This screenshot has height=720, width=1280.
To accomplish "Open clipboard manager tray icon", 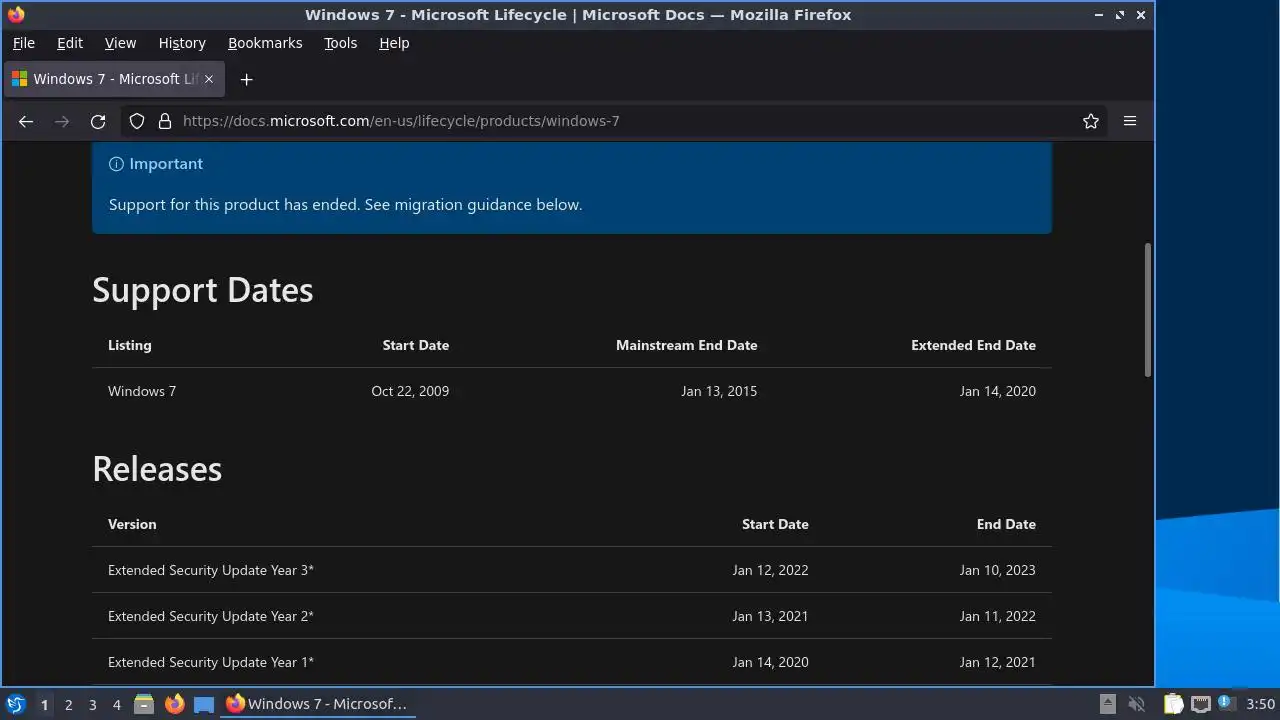I will (1173, 704).
